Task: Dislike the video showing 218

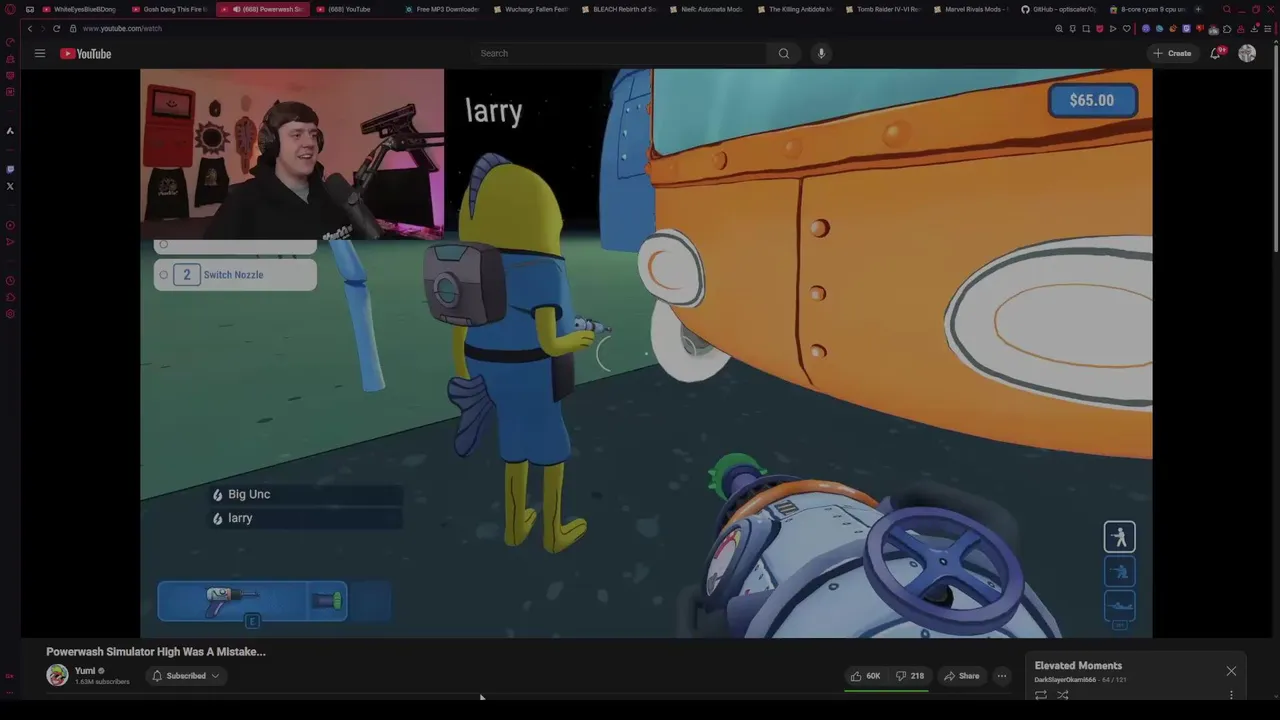Action: [910, 676]
